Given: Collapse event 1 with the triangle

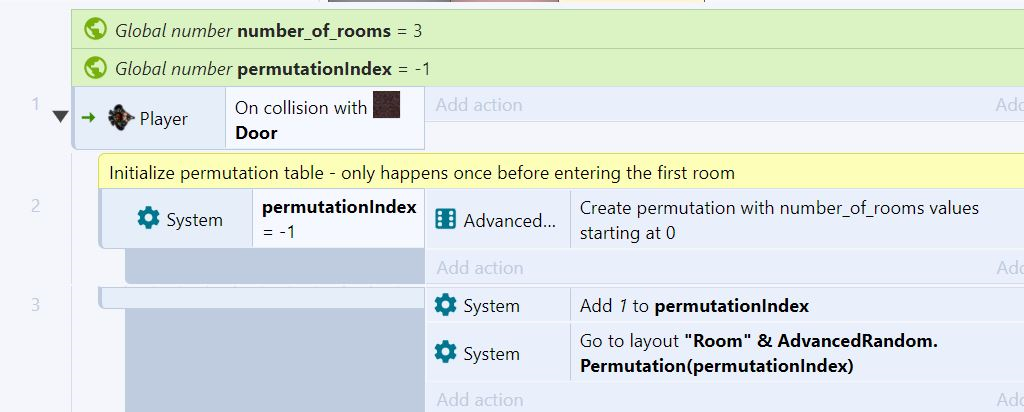Looking at the screenshot, I should point(61,117).
